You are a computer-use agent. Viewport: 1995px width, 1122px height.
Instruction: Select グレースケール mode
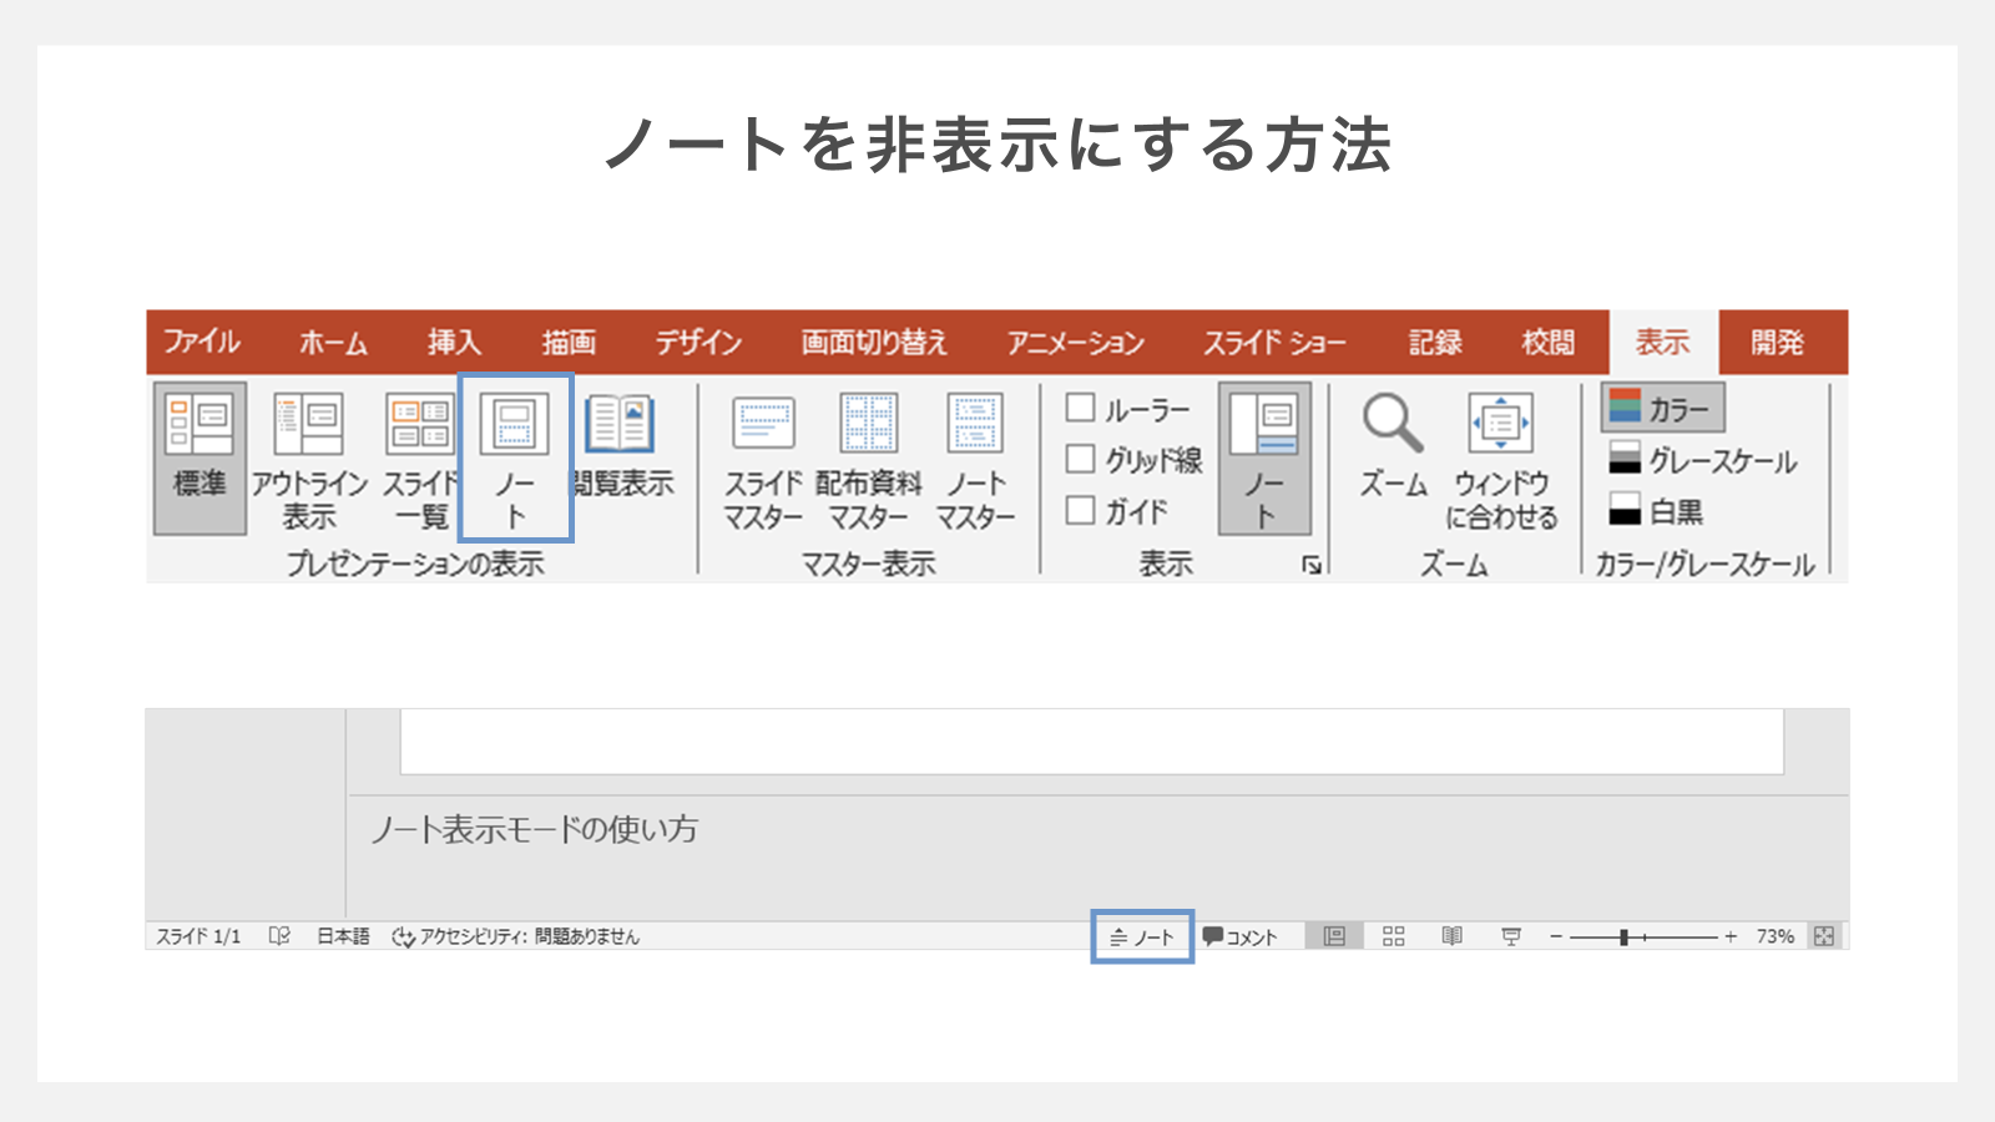coord(1703,460)
